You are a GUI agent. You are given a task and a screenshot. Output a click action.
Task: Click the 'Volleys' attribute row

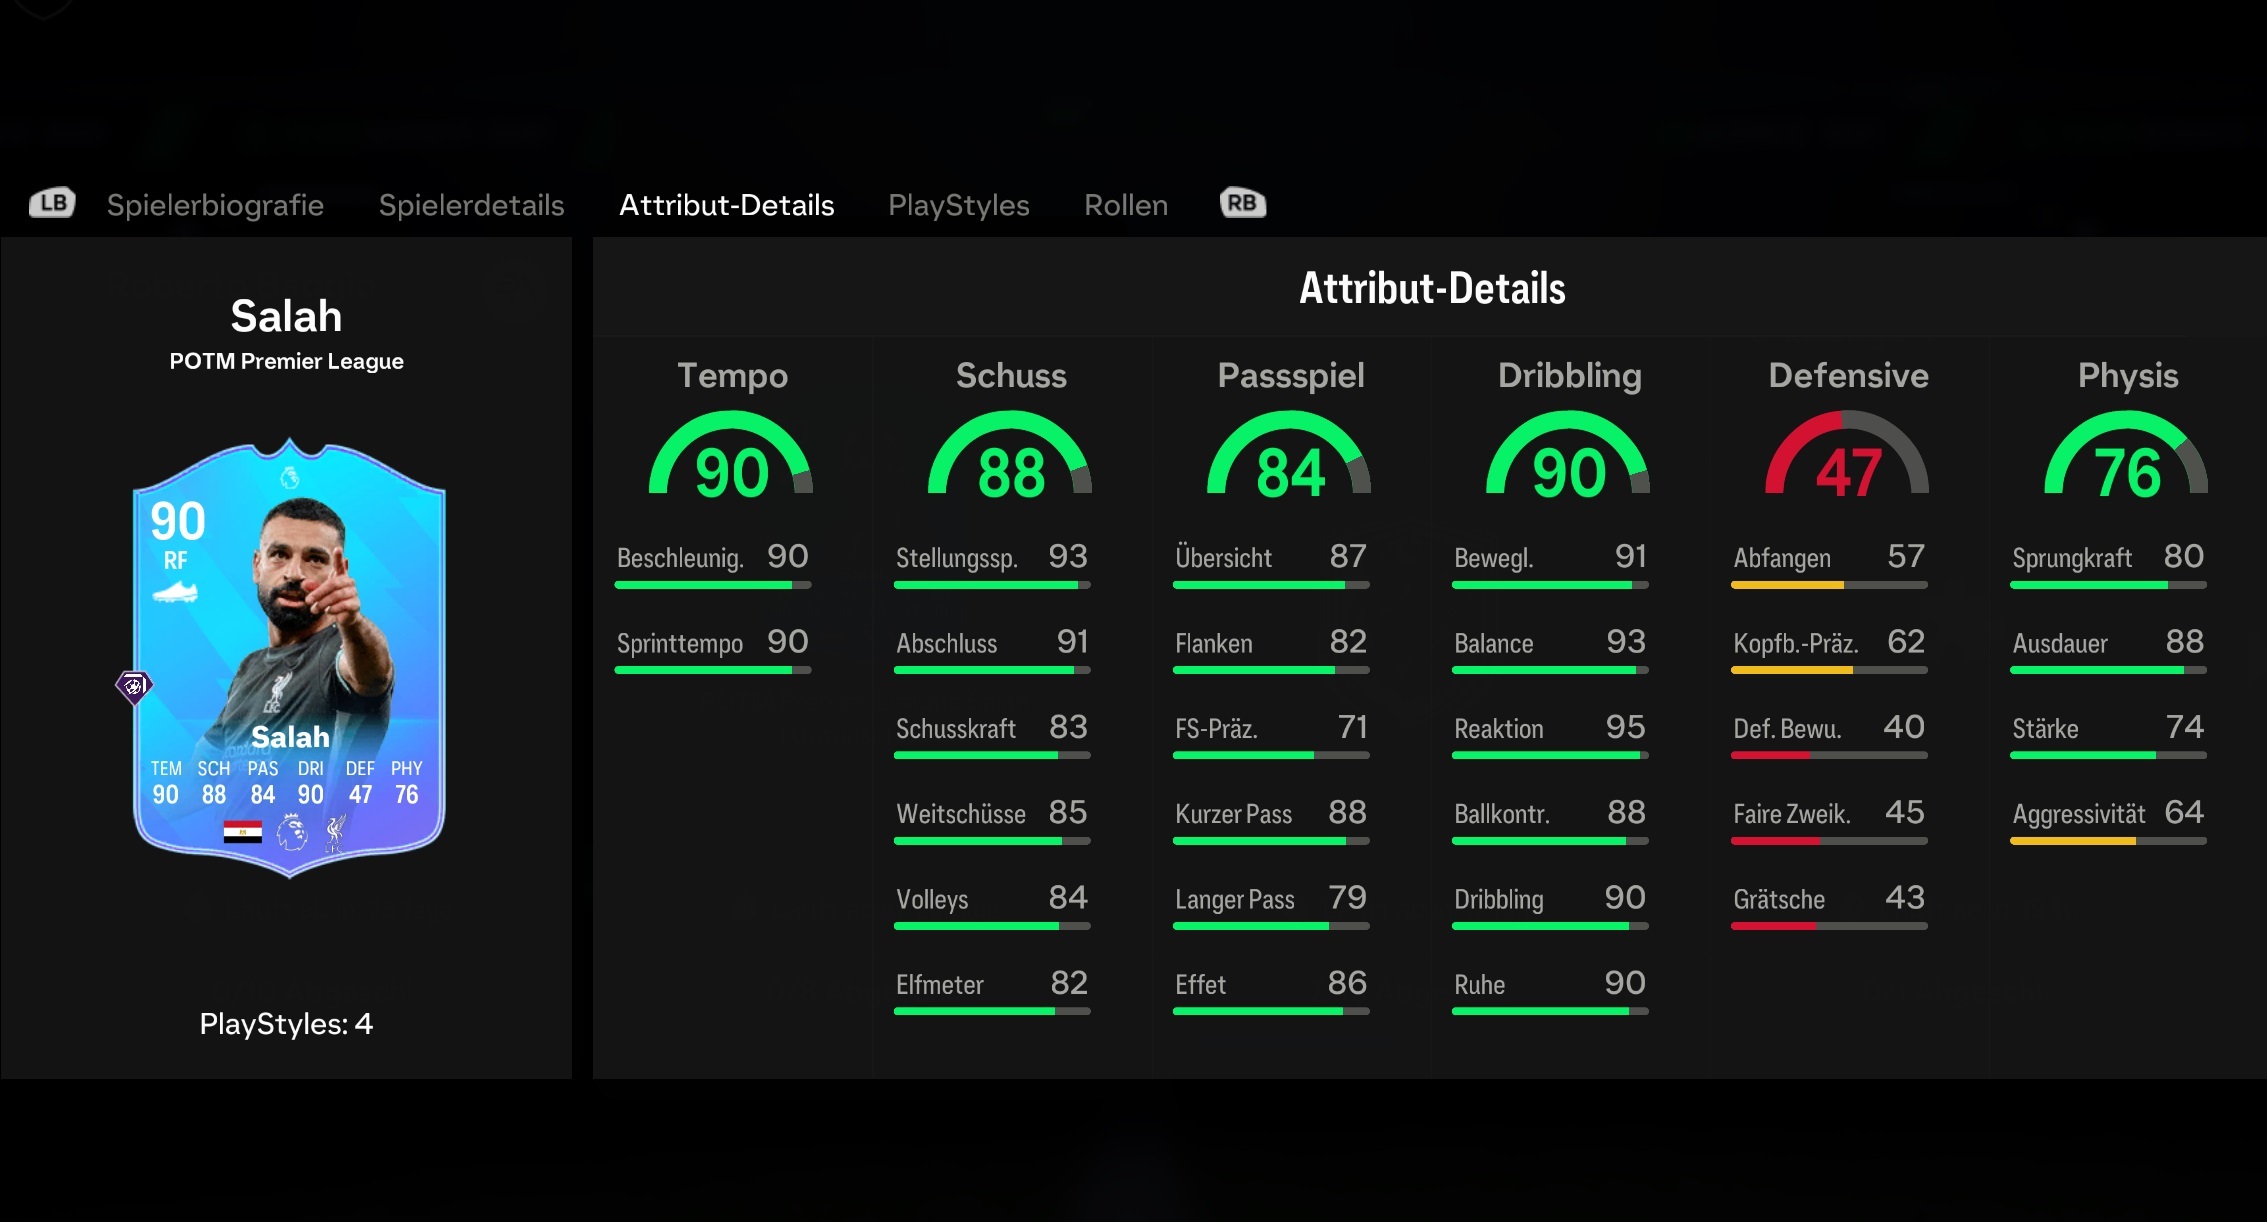[x=992, y=905]
